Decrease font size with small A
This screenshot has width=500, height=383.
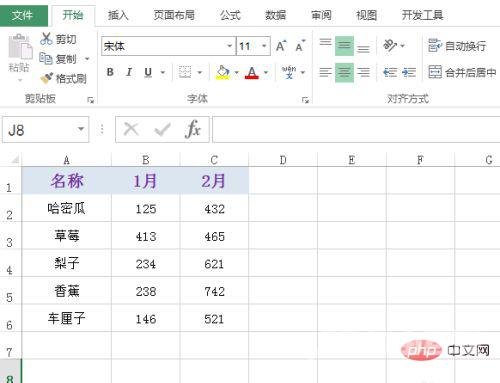point(300,46)
